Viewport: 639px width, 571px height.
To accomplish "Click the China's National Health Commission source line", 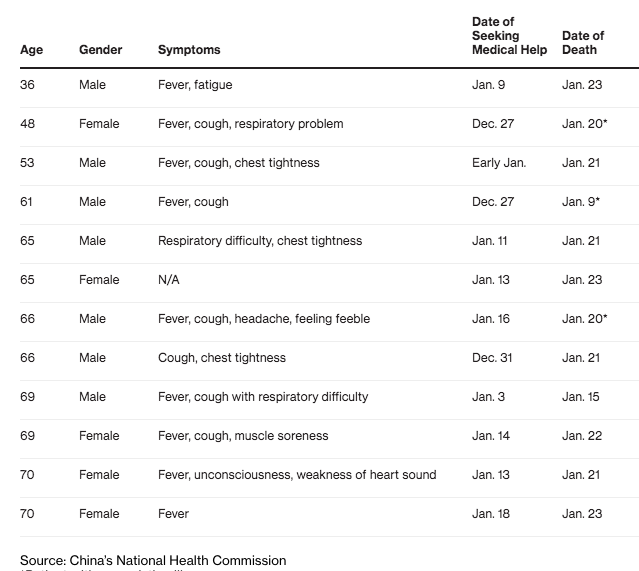I will coord(153,560).
